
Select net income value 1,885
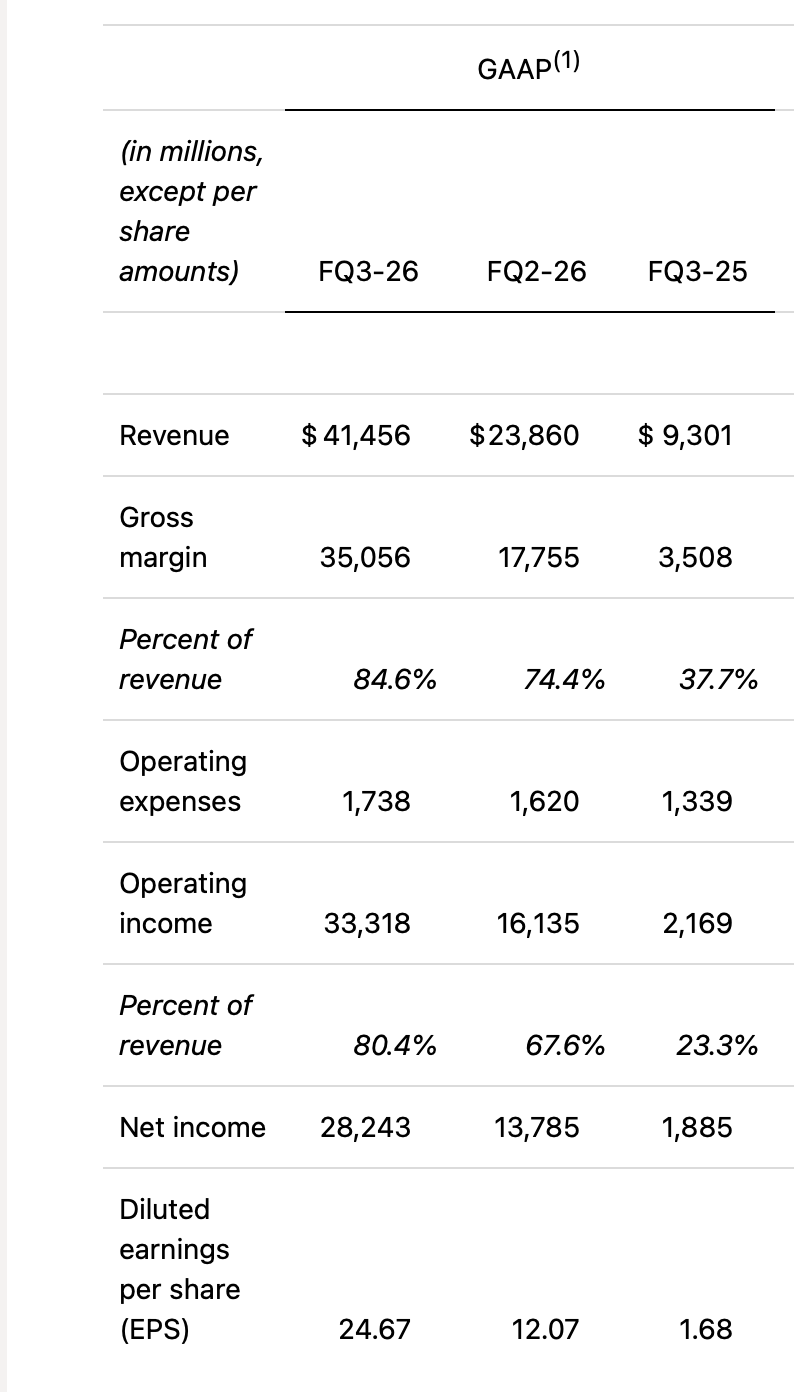(x=697, y=1127)
